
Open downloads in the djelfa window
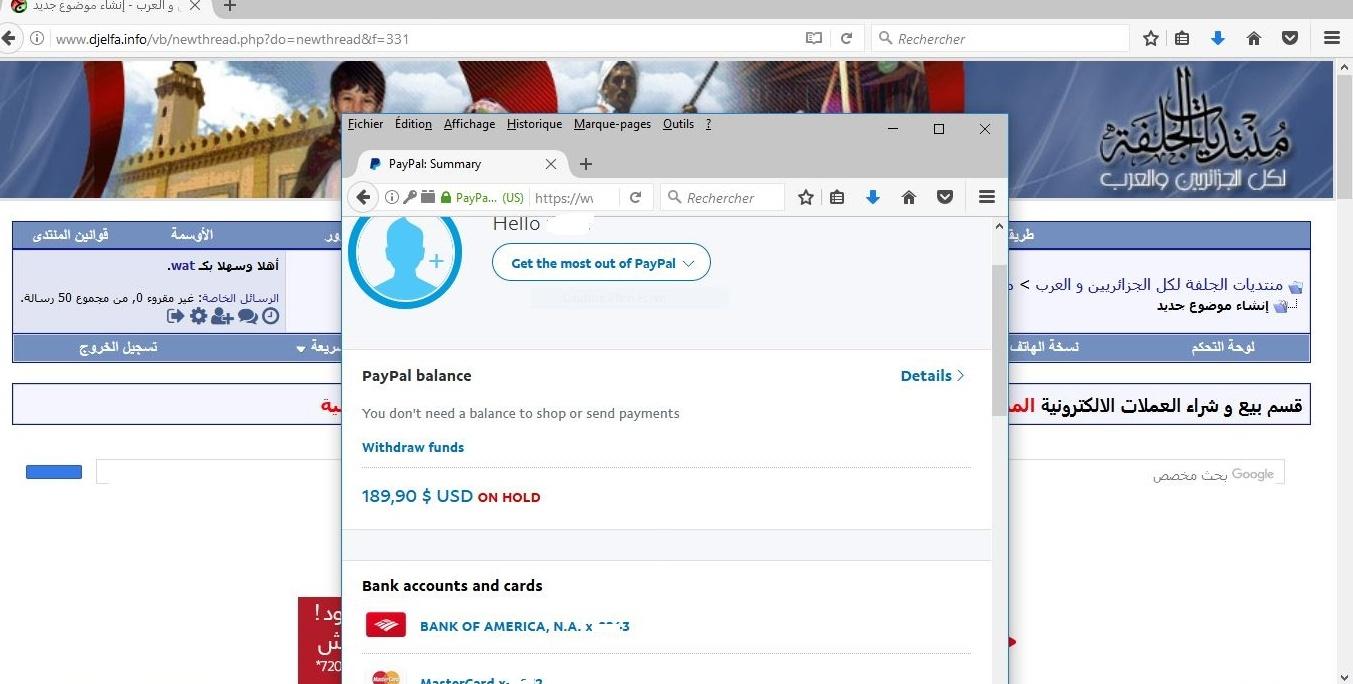pos(1217,38)
